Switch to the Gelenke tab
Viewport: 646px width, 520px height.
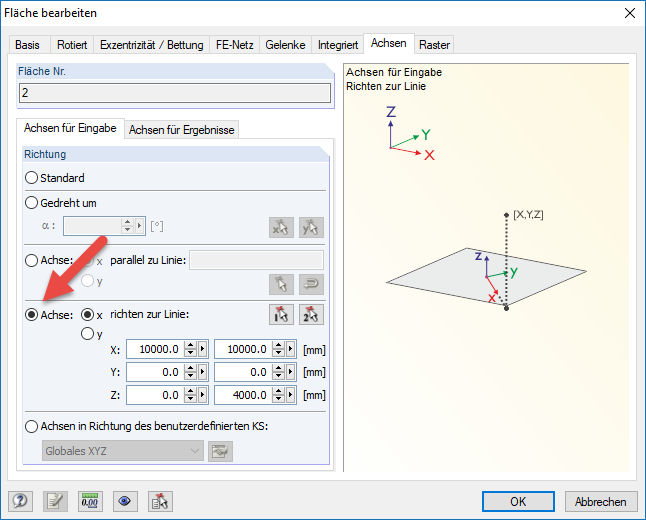[285, 45]
